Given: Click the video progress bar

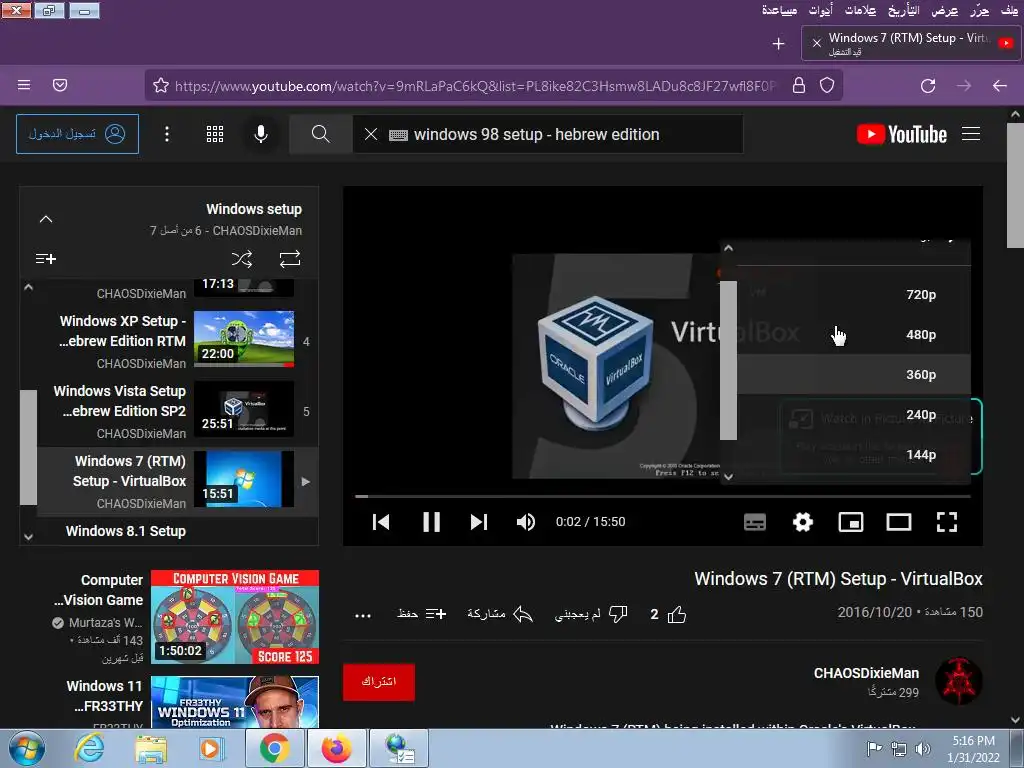Looking at the screenshot, I should click(662, 496).
